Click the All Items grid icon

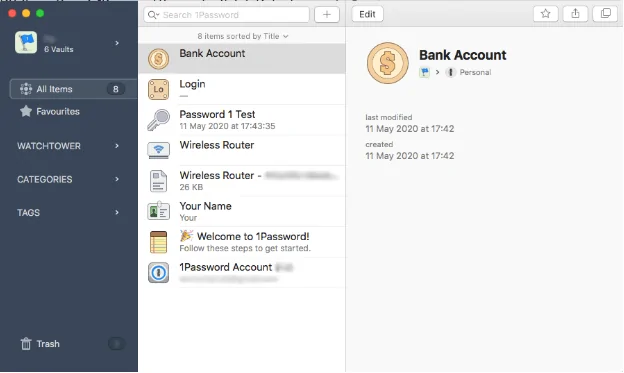pyautogui.click(x=26, y=89)
